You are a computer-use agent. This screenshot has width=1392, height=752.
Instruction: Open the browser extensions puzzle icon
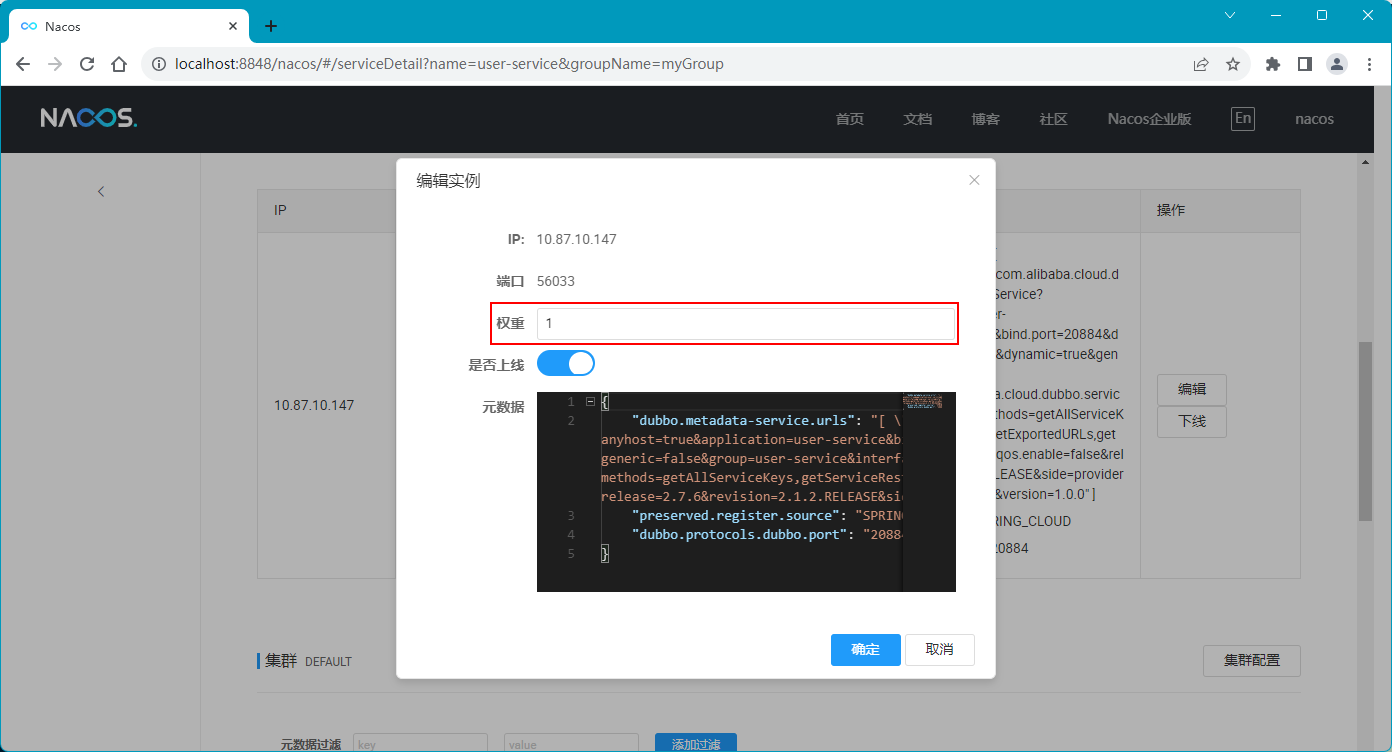tap(1273, 64)
